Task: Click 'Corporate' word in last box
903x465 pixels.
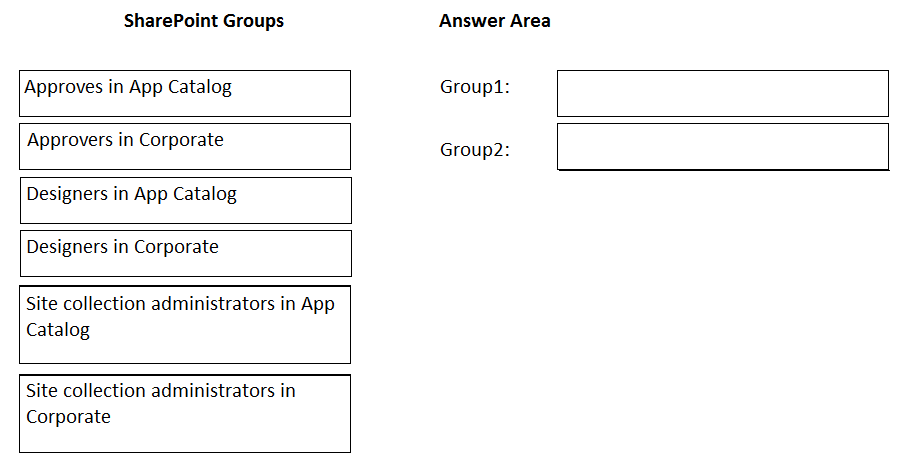Action: 68,417
